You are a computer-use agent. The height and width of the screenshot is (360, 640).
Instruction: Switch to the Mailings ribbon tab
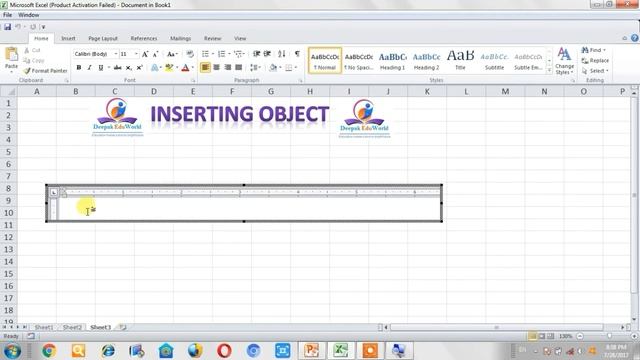[180, 38]
